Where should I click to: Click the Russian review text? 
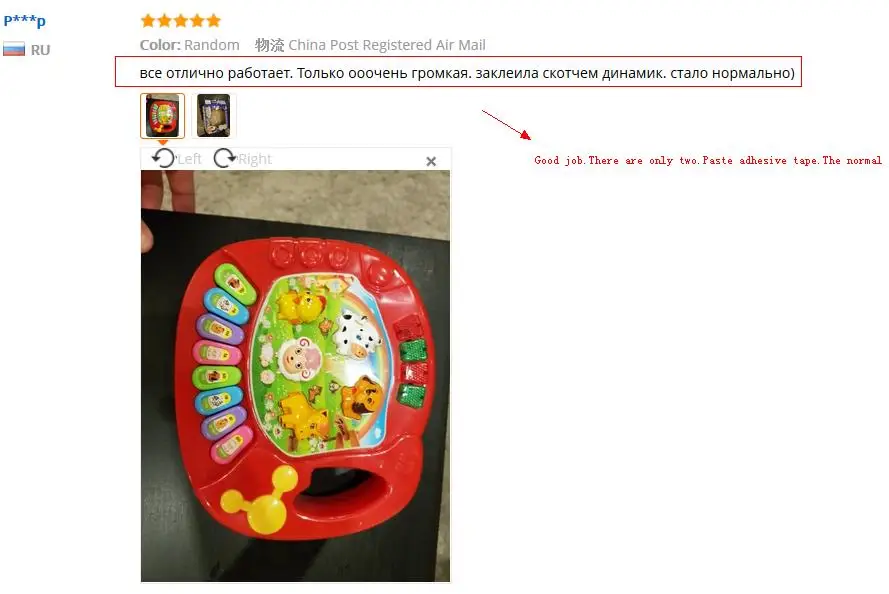click(x=467, y=73)
